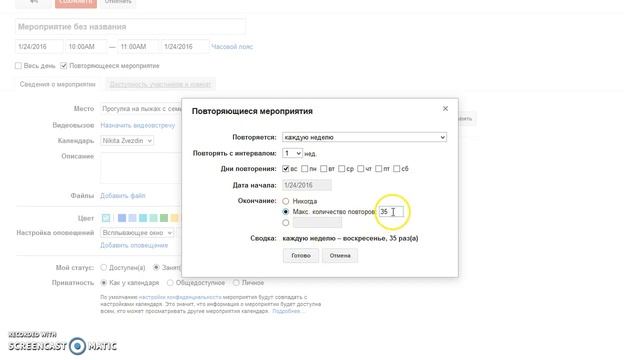
Task: Click the repeat count field showing 35
Action: click(391, 212)
